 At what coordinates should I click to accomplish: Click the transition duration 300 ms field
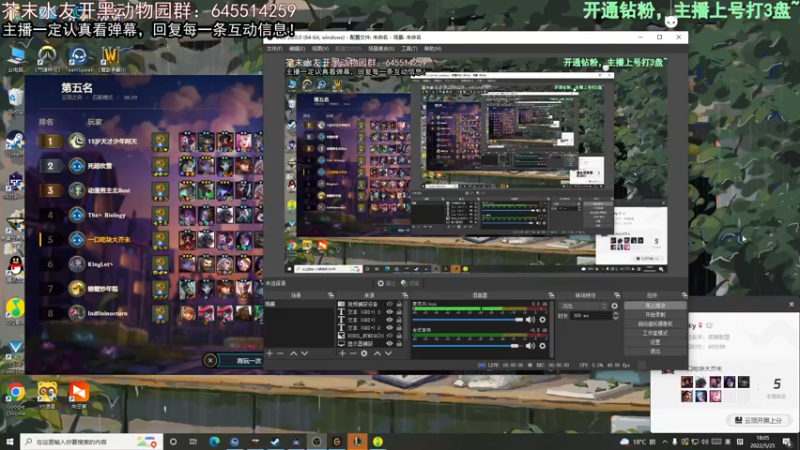tap(590, 316)
